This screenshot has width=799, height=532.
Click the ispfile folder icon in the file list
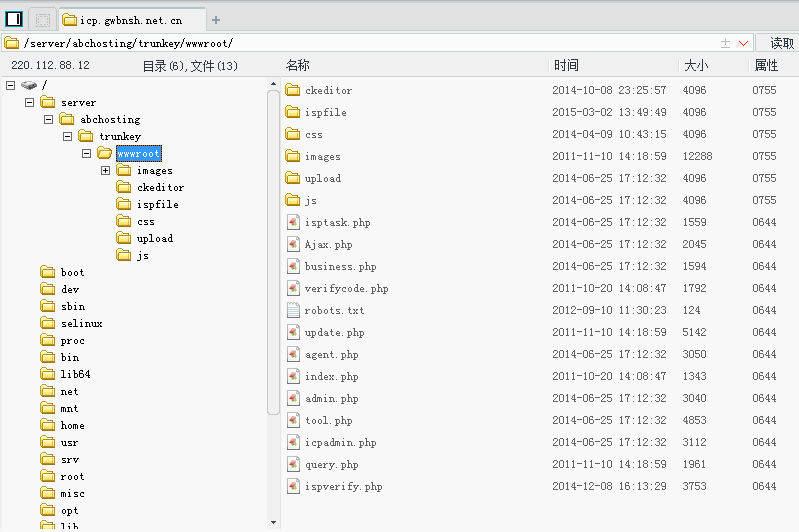(292, 112)
